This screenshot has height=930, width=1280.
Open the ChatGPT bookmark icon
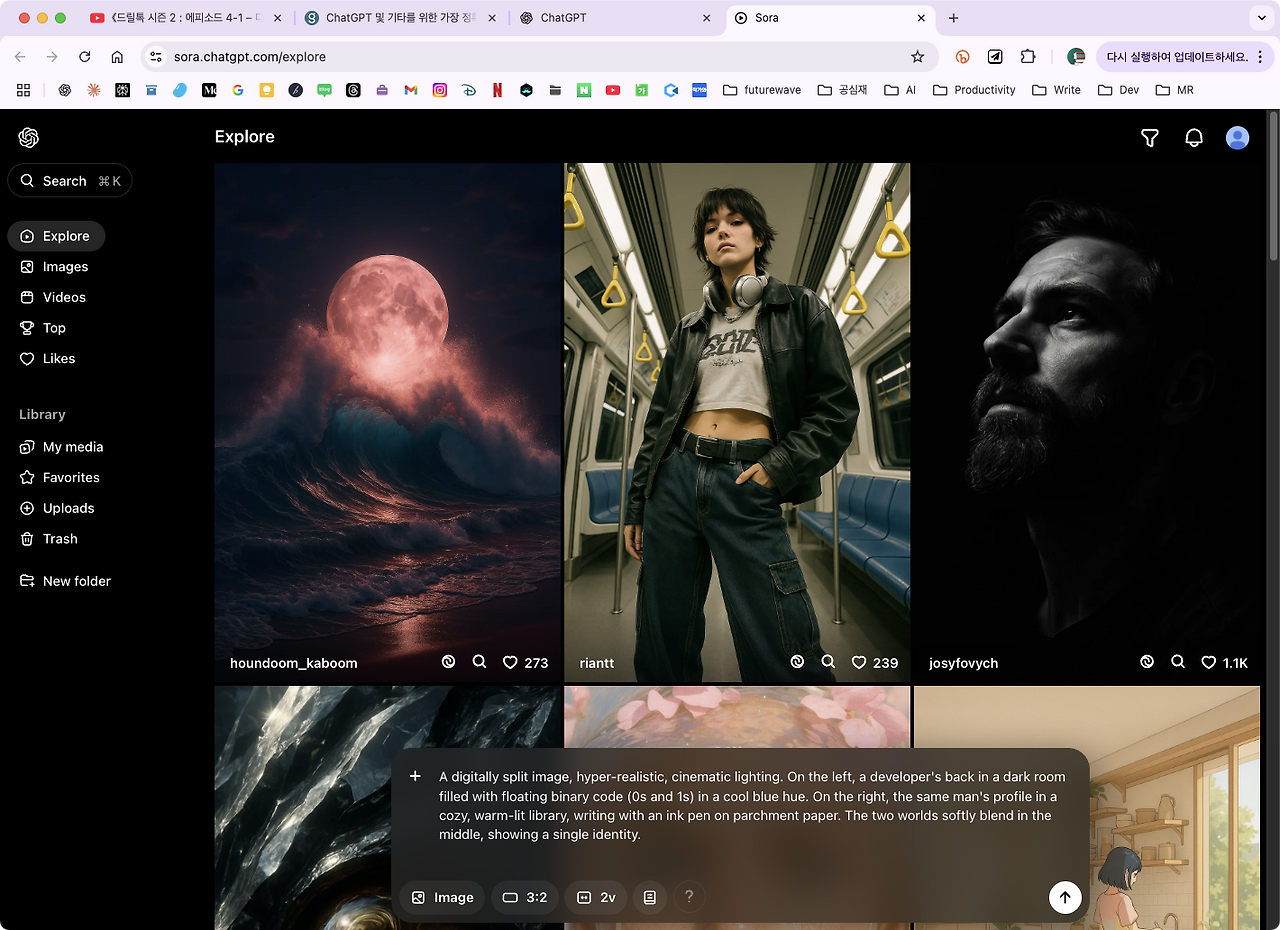pyautogui.click(x=65, y=90)
